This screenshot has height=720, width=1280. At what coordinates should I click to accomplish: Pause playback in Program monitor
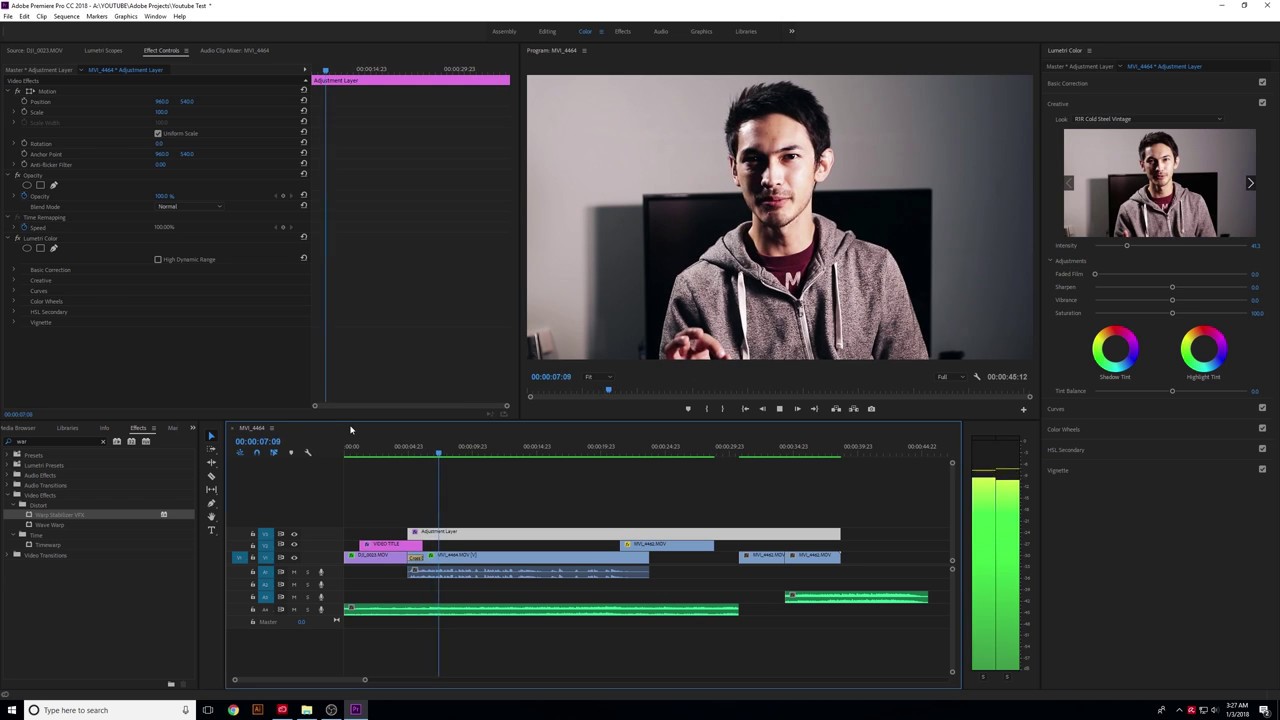click(779, 409)
